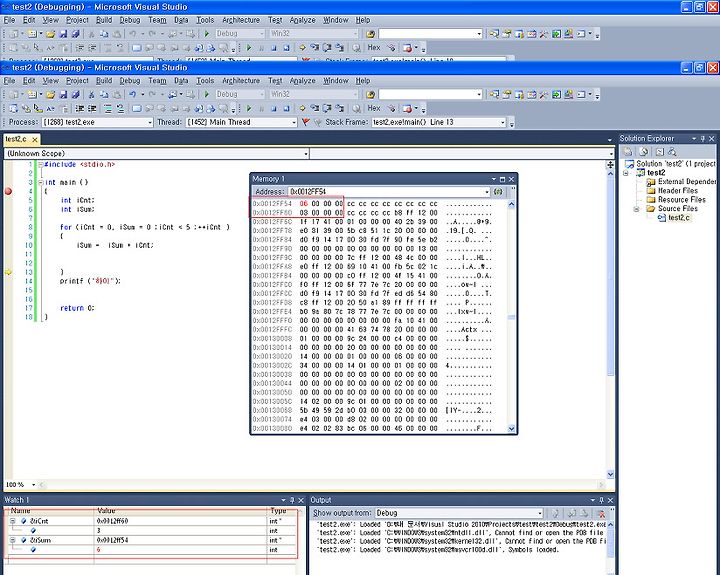The width and height of the screenshot is (720, 575).
Task: Click Restart debugging icon in front window
Action: pos(287,109)
